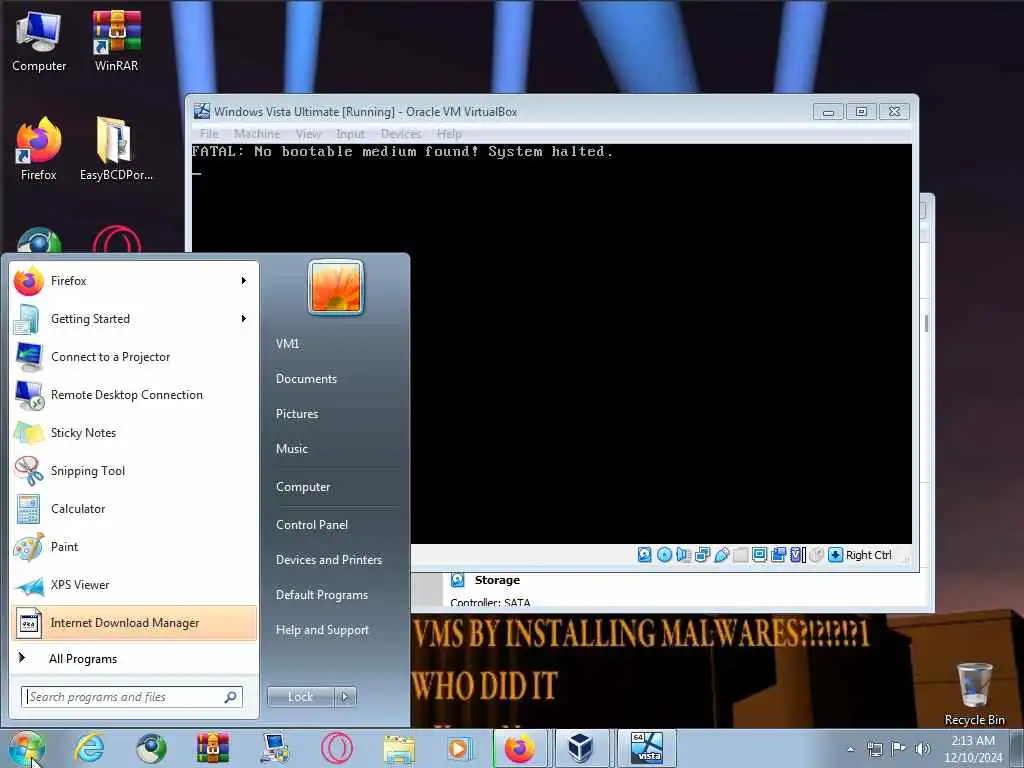Open Connect to a Projector from Start menu
Viewport: 1024px width, 768px height.
tap(135, 357)
